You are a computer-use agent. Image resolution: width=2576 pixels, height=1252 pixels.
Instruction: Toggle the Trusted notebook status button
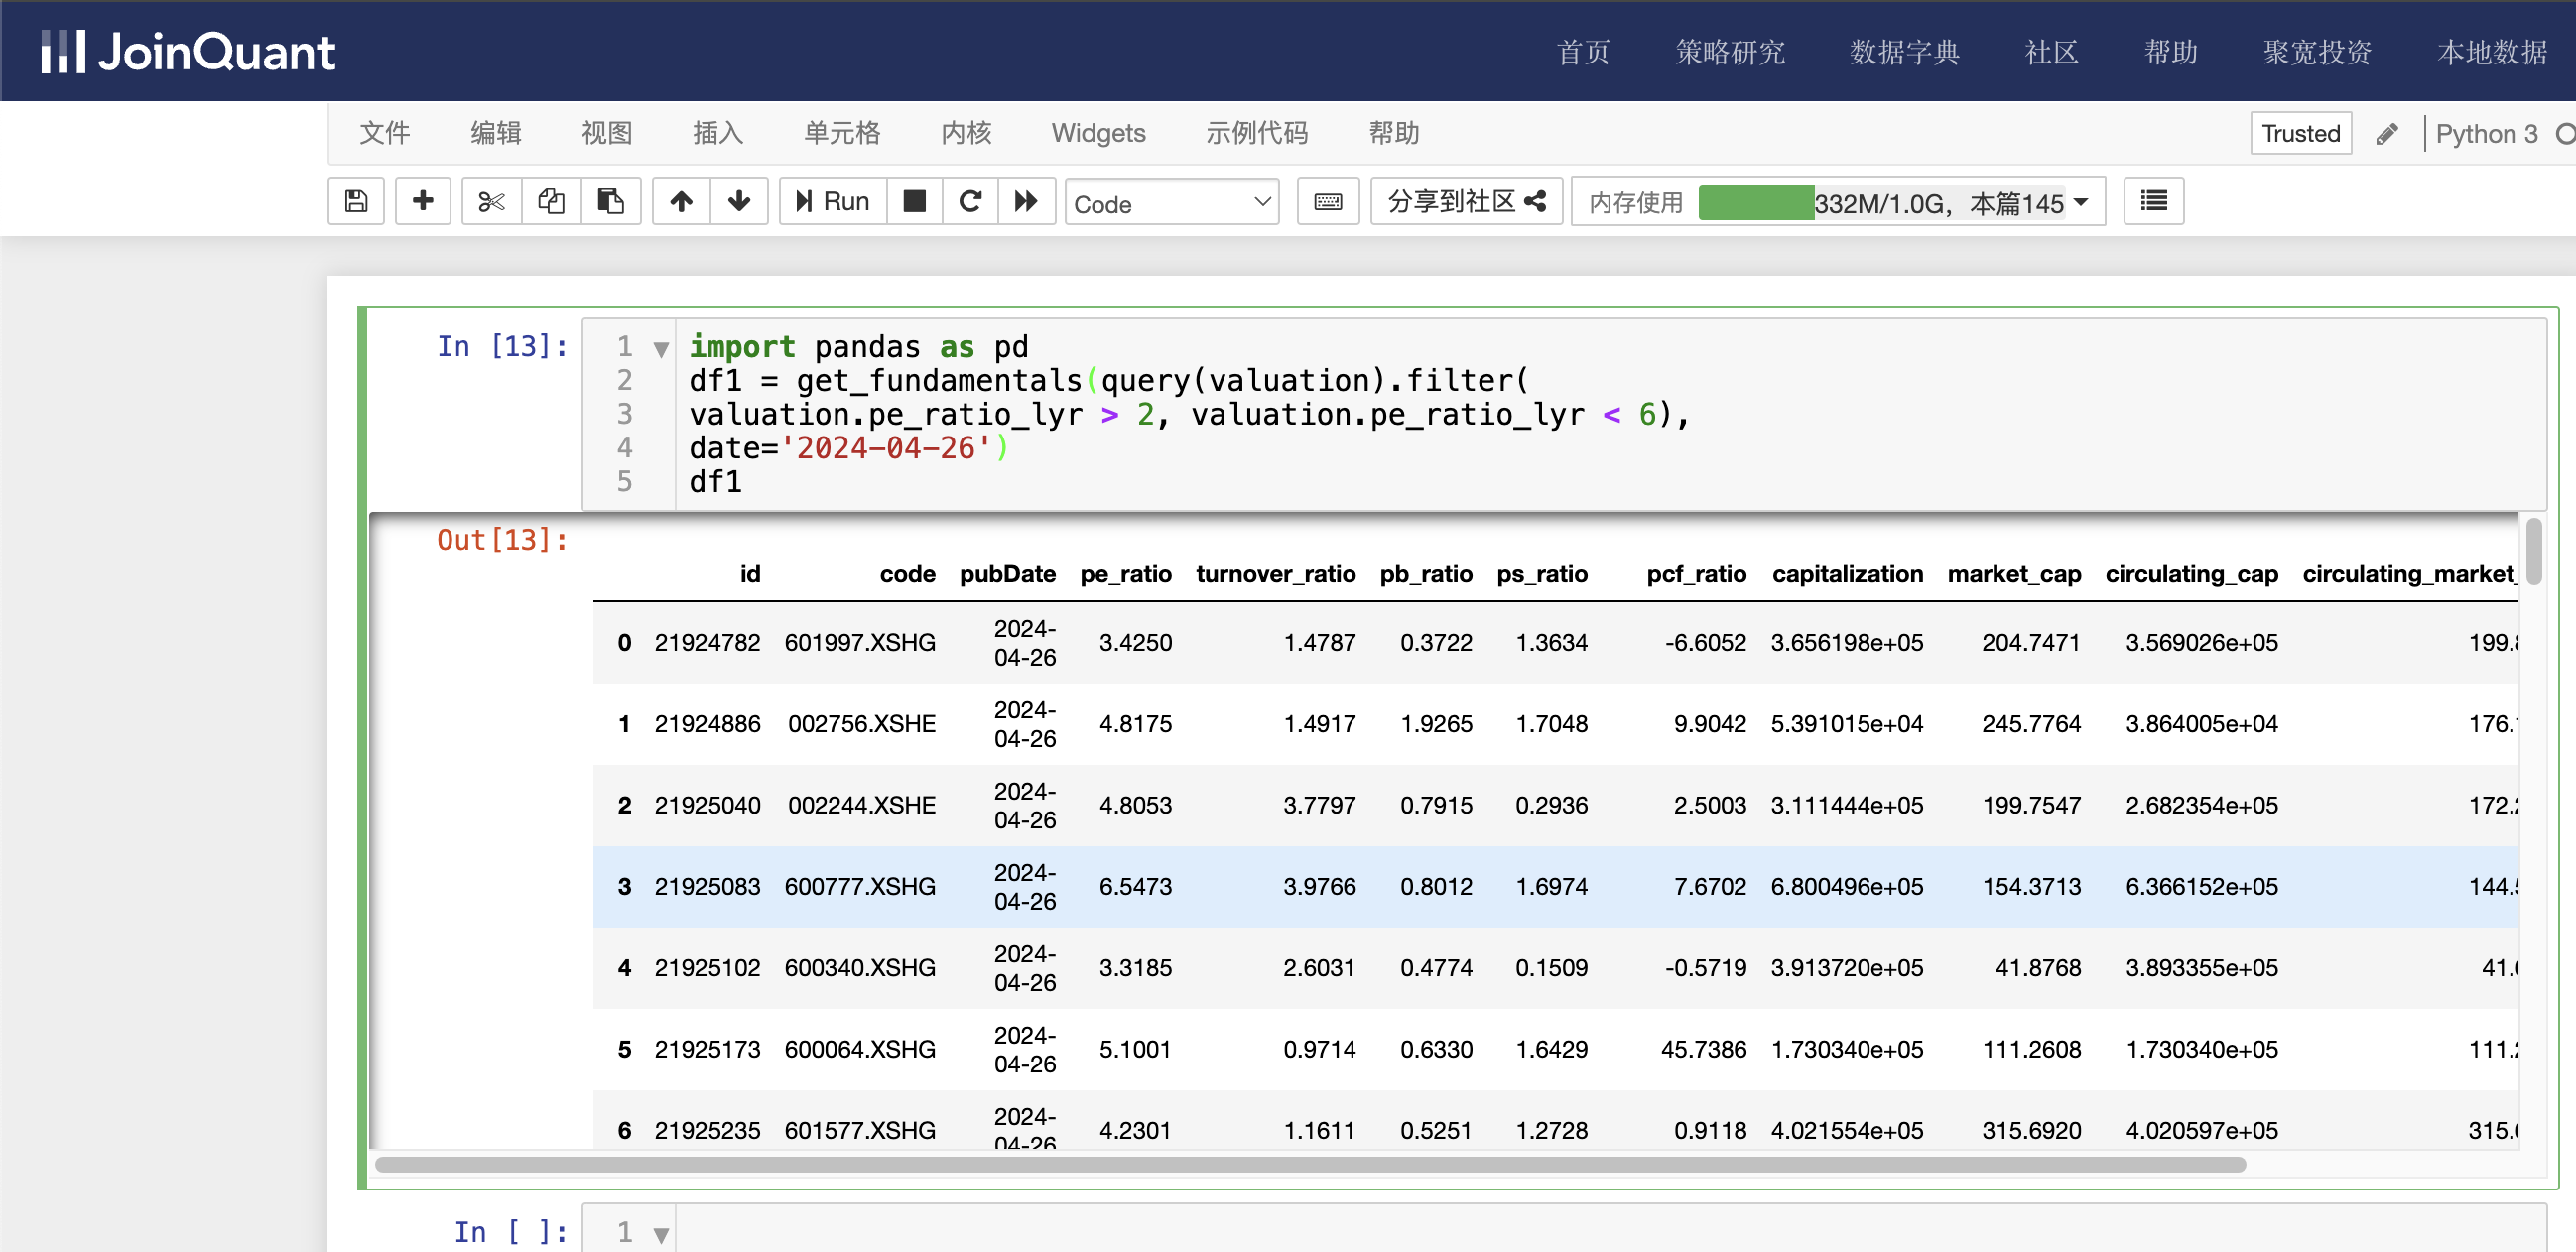click(x=2300, y=134)
